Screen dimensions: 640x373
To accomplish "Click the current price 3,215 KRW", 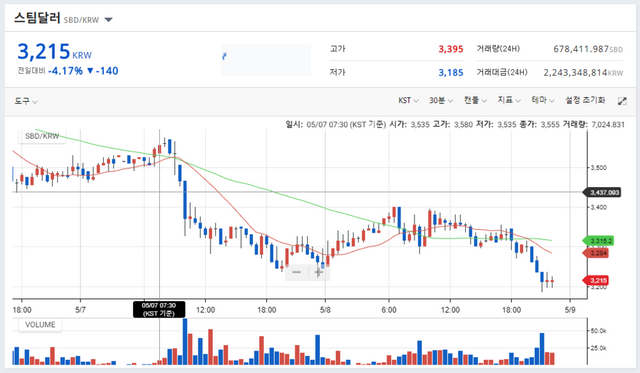I will 54,52.
